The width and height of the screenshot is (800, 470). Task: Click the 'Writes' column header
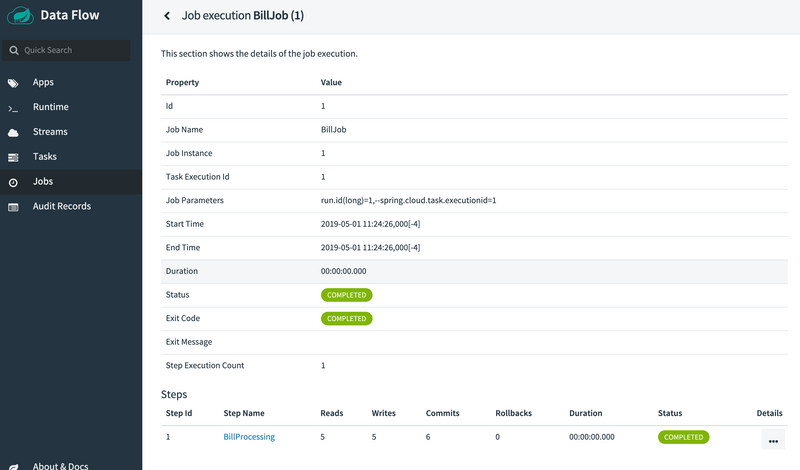click(384, 413)
